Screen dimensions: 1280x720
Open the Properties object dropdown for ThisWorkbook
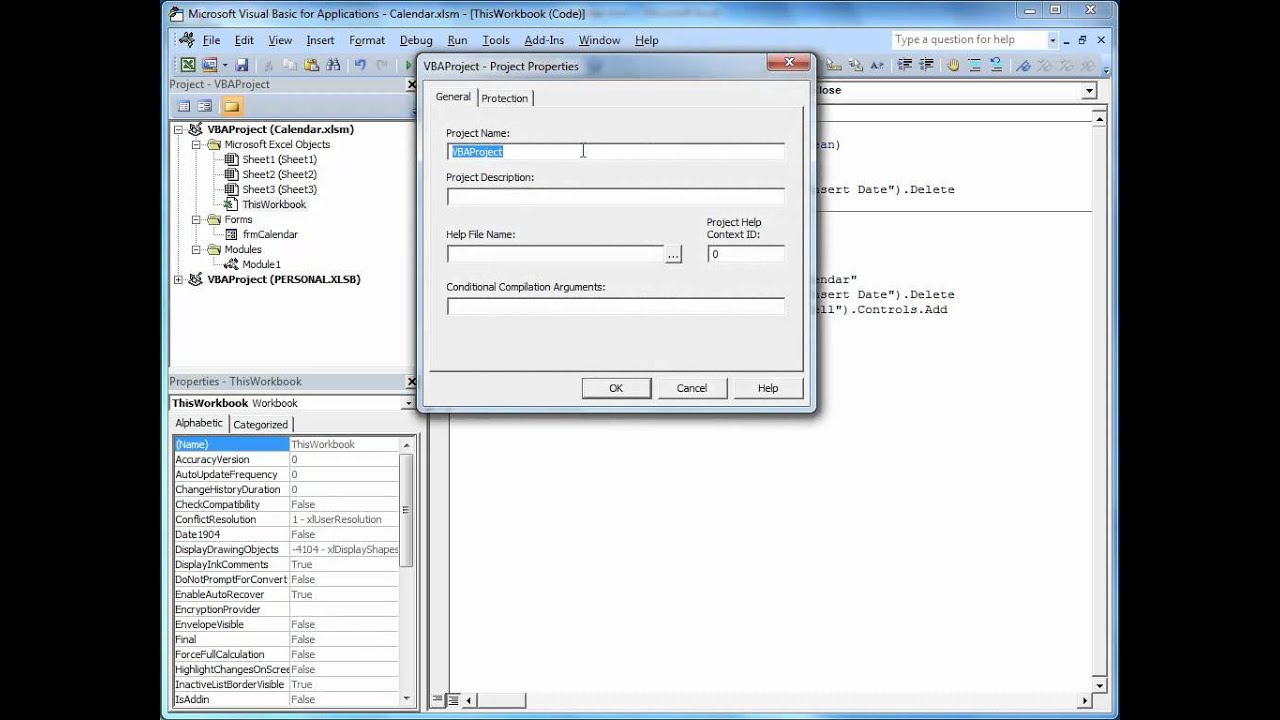408,403
